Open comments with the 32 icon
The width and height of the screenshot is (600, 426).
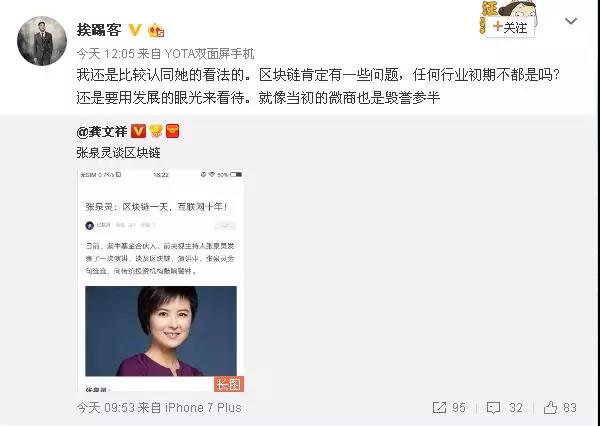[x=505, y=408]
